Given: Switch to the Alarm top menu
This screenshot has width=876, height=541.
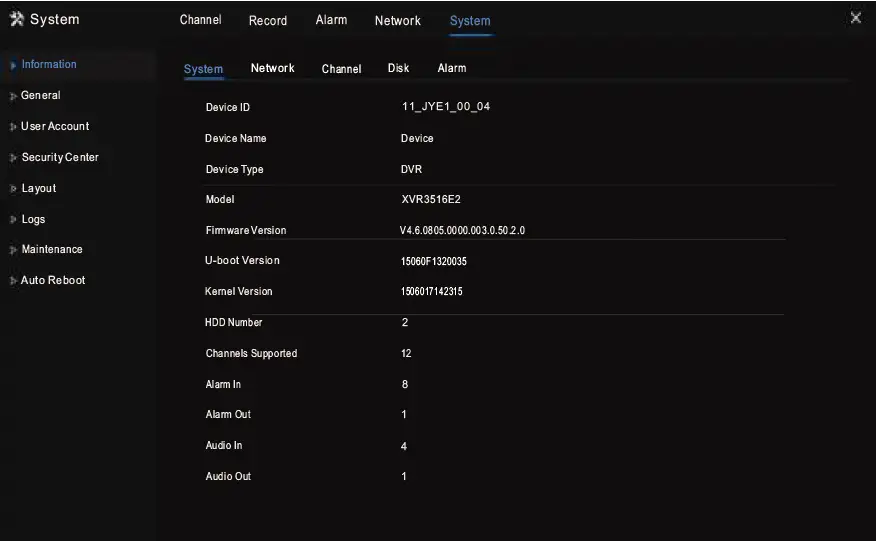Looking at the screenshot, I should [x=331, y=20].
